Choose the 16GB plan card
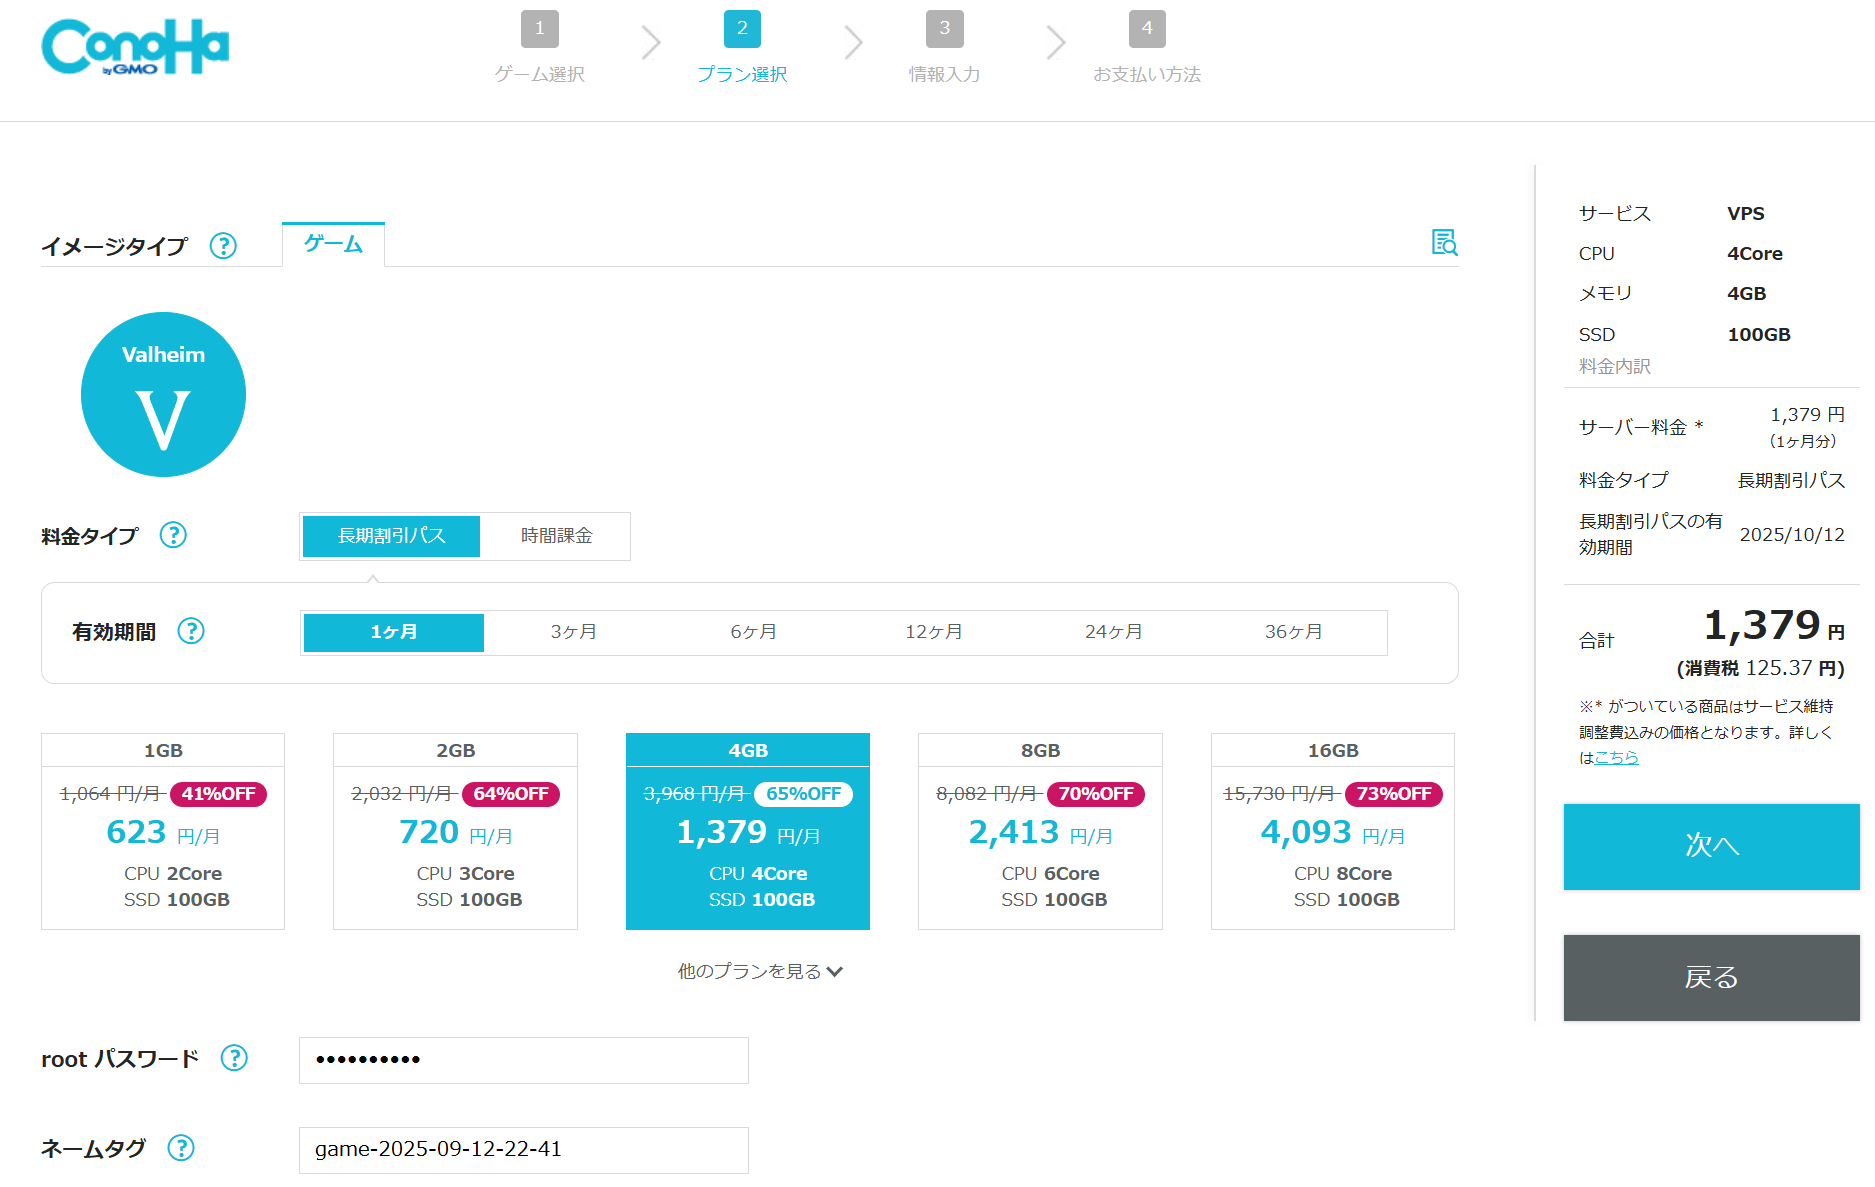This screenshot has width=1875, height=1187. pyautogui.click(x=1333, y=831)
